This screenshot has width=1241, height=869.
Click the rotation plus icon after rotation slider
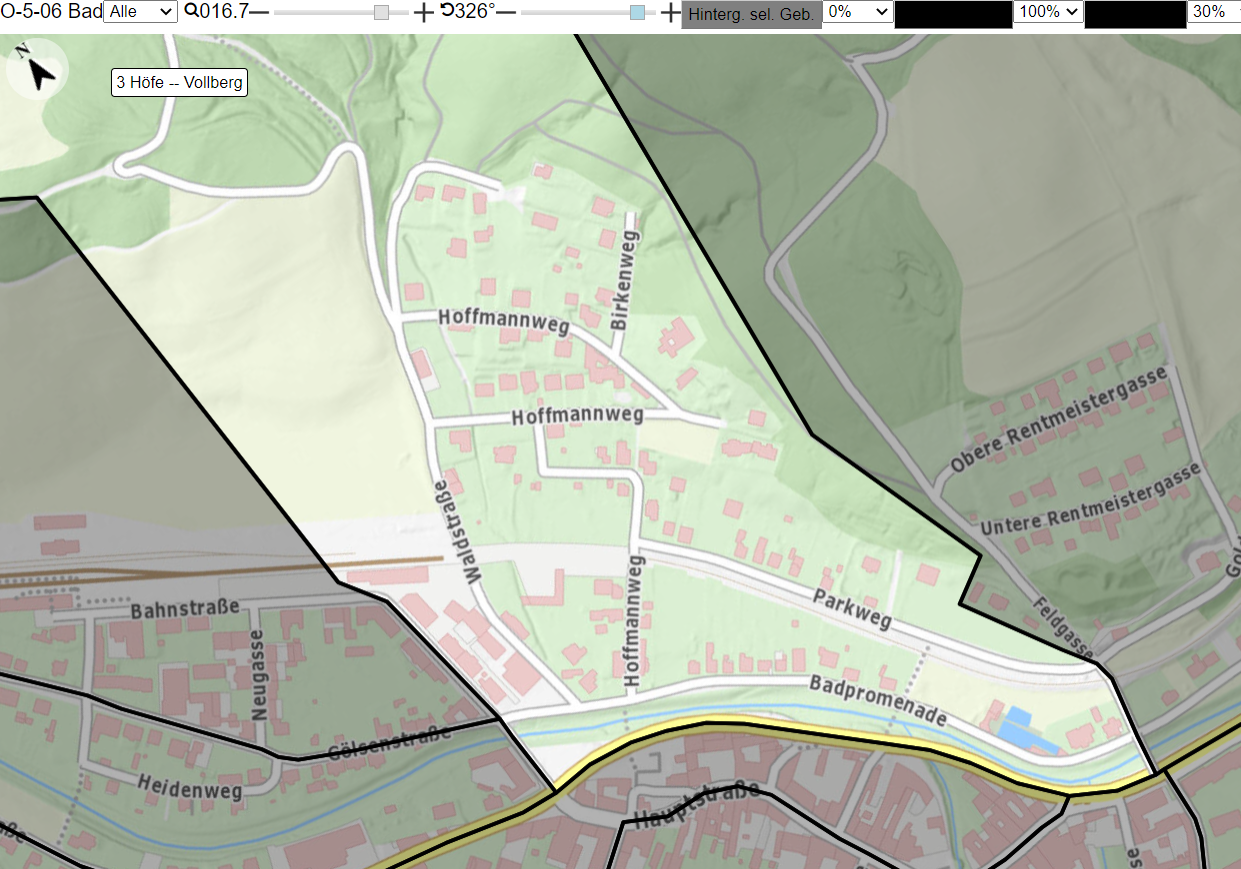tap(670, 12)
